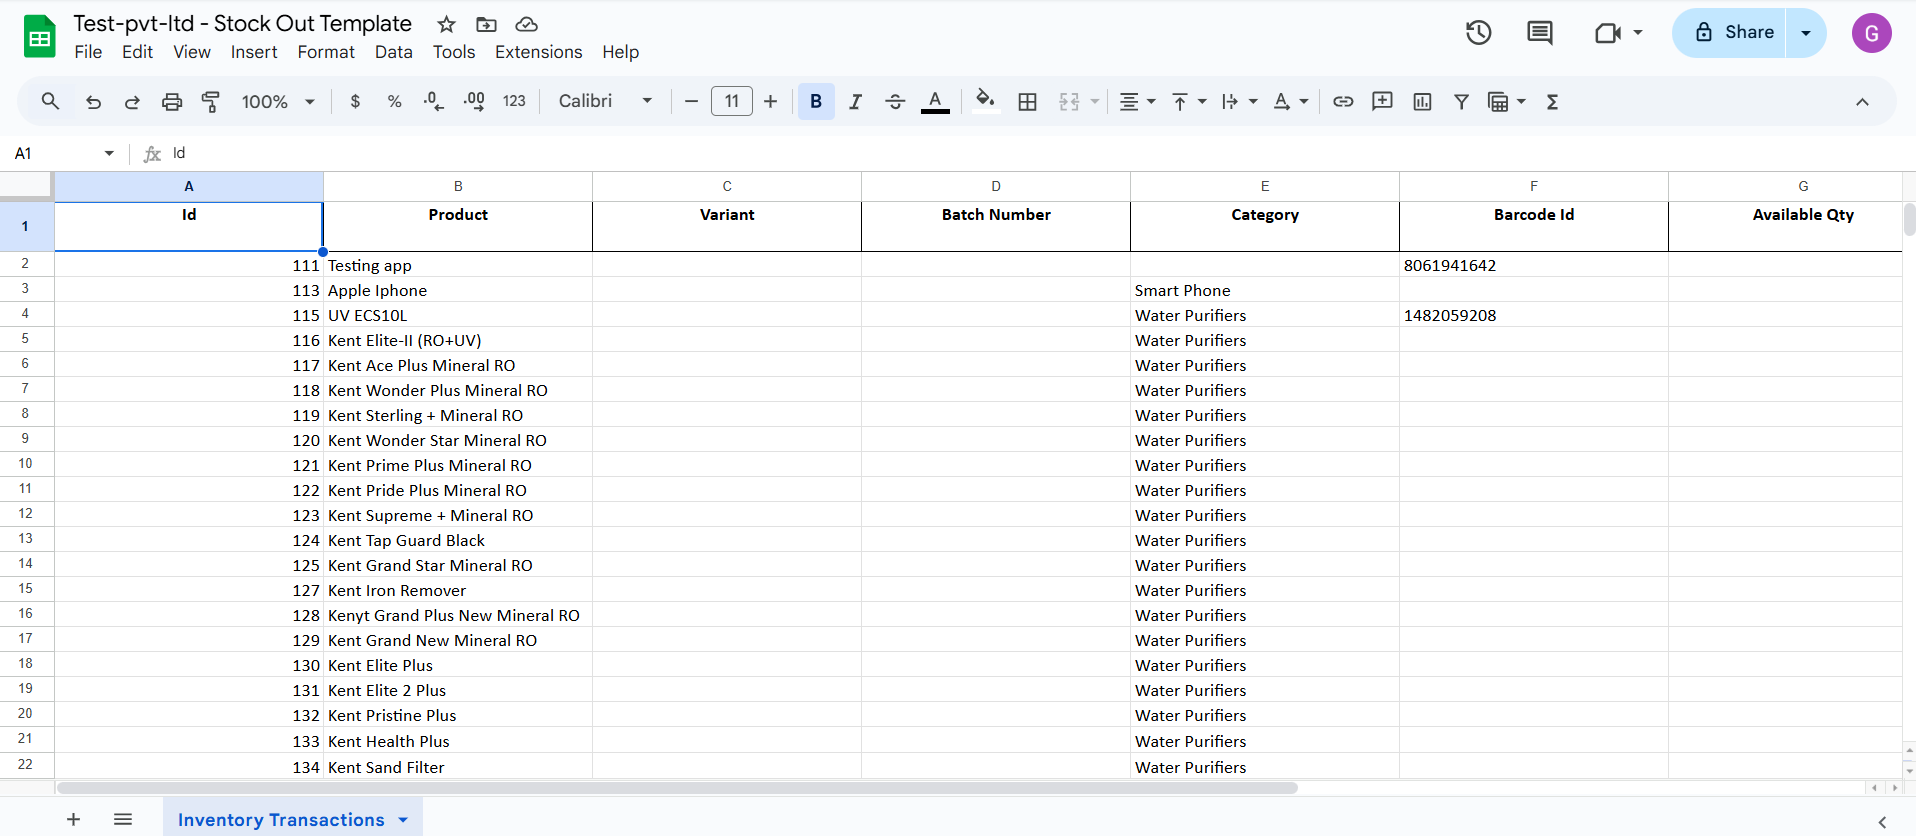Toggle bold formatting
Screen dimensions: 1916x836
coord(816,101)
